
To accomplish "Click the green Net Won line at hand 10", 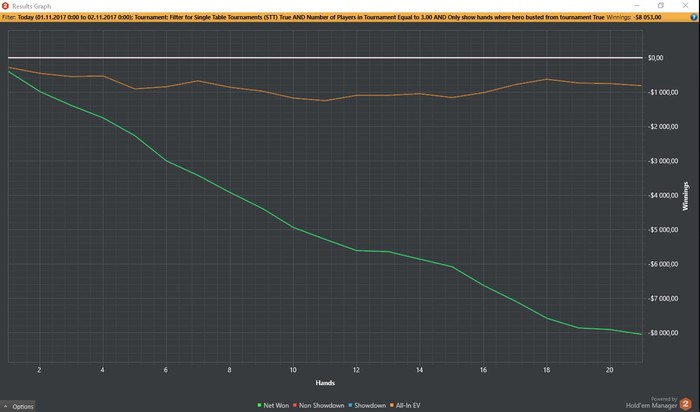I will click(x=293, y=227).
